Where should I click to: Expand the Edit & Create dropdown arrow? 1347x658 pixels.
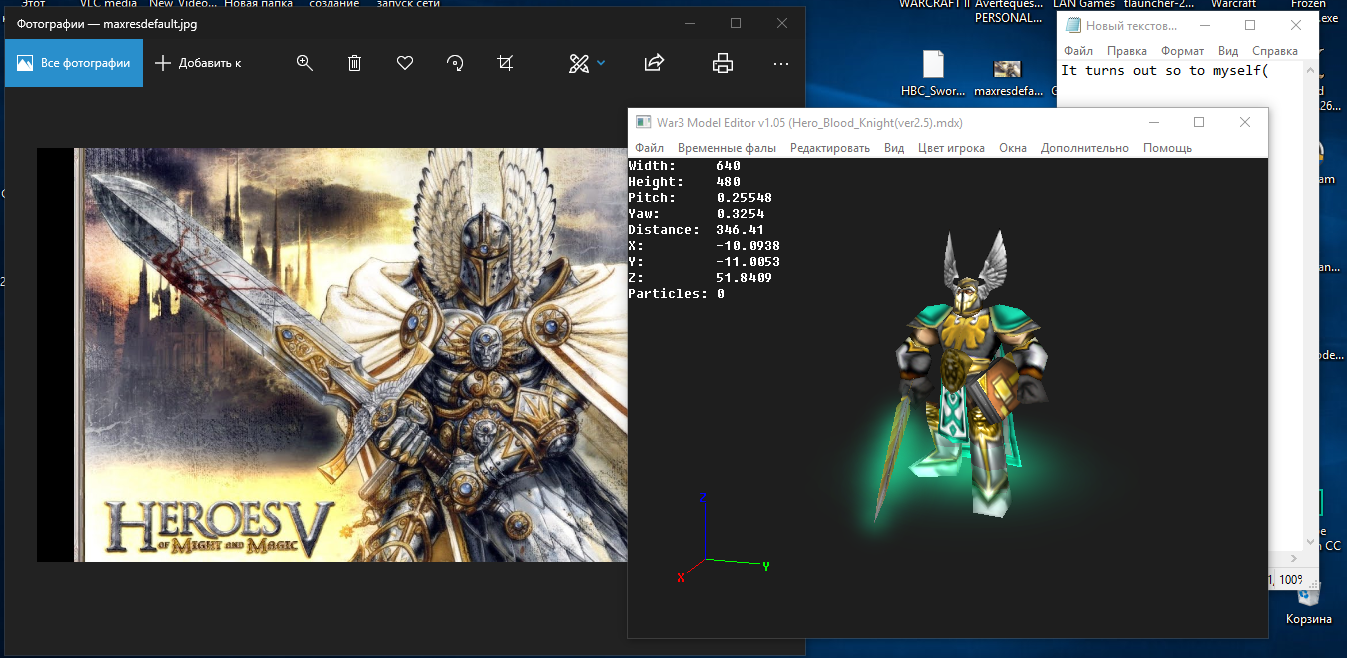[x=601, y=63]
